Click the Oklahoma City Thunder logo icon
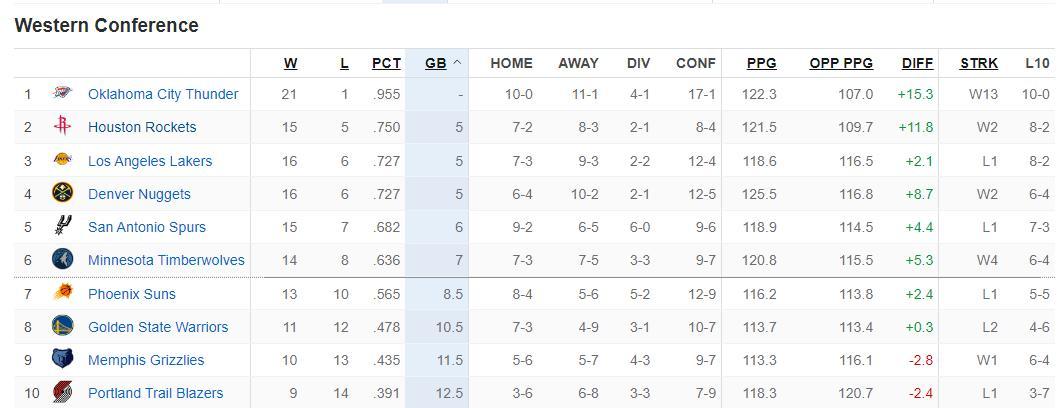Image resolution: width=1061 pixels, height=408 pixels. tap(63, 94)
